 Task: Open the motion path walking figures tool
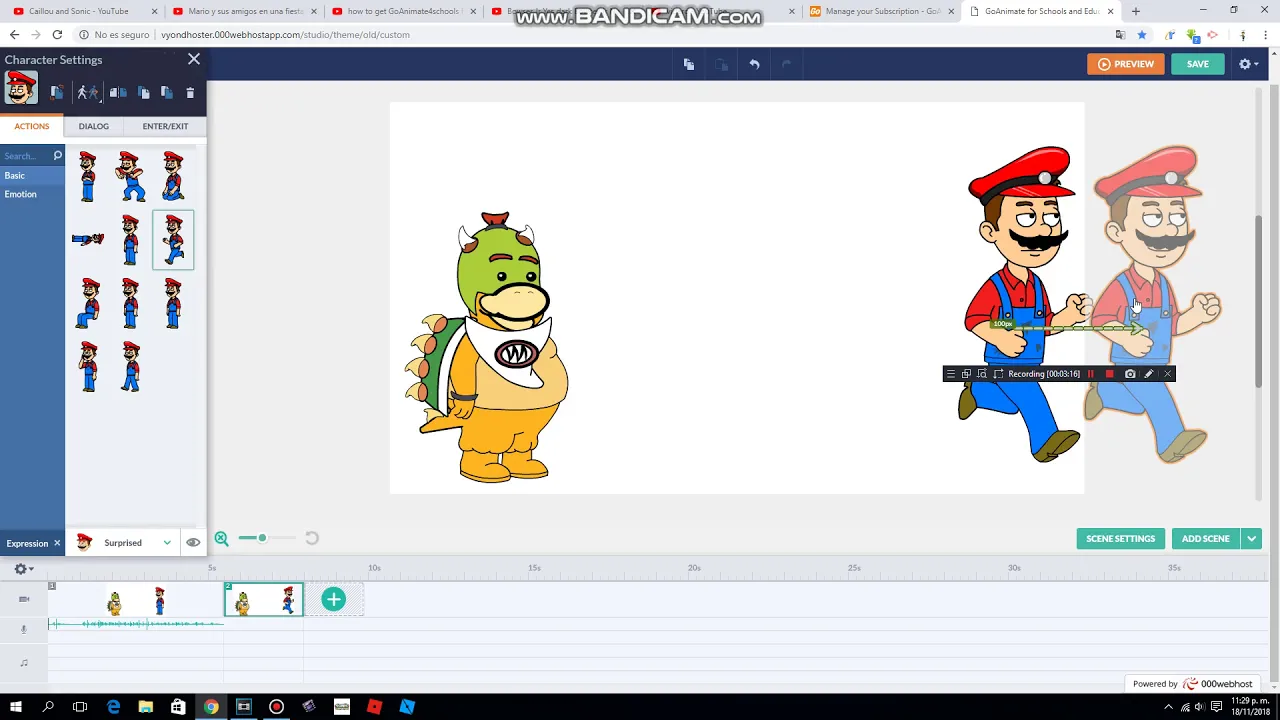coord(88,92)
